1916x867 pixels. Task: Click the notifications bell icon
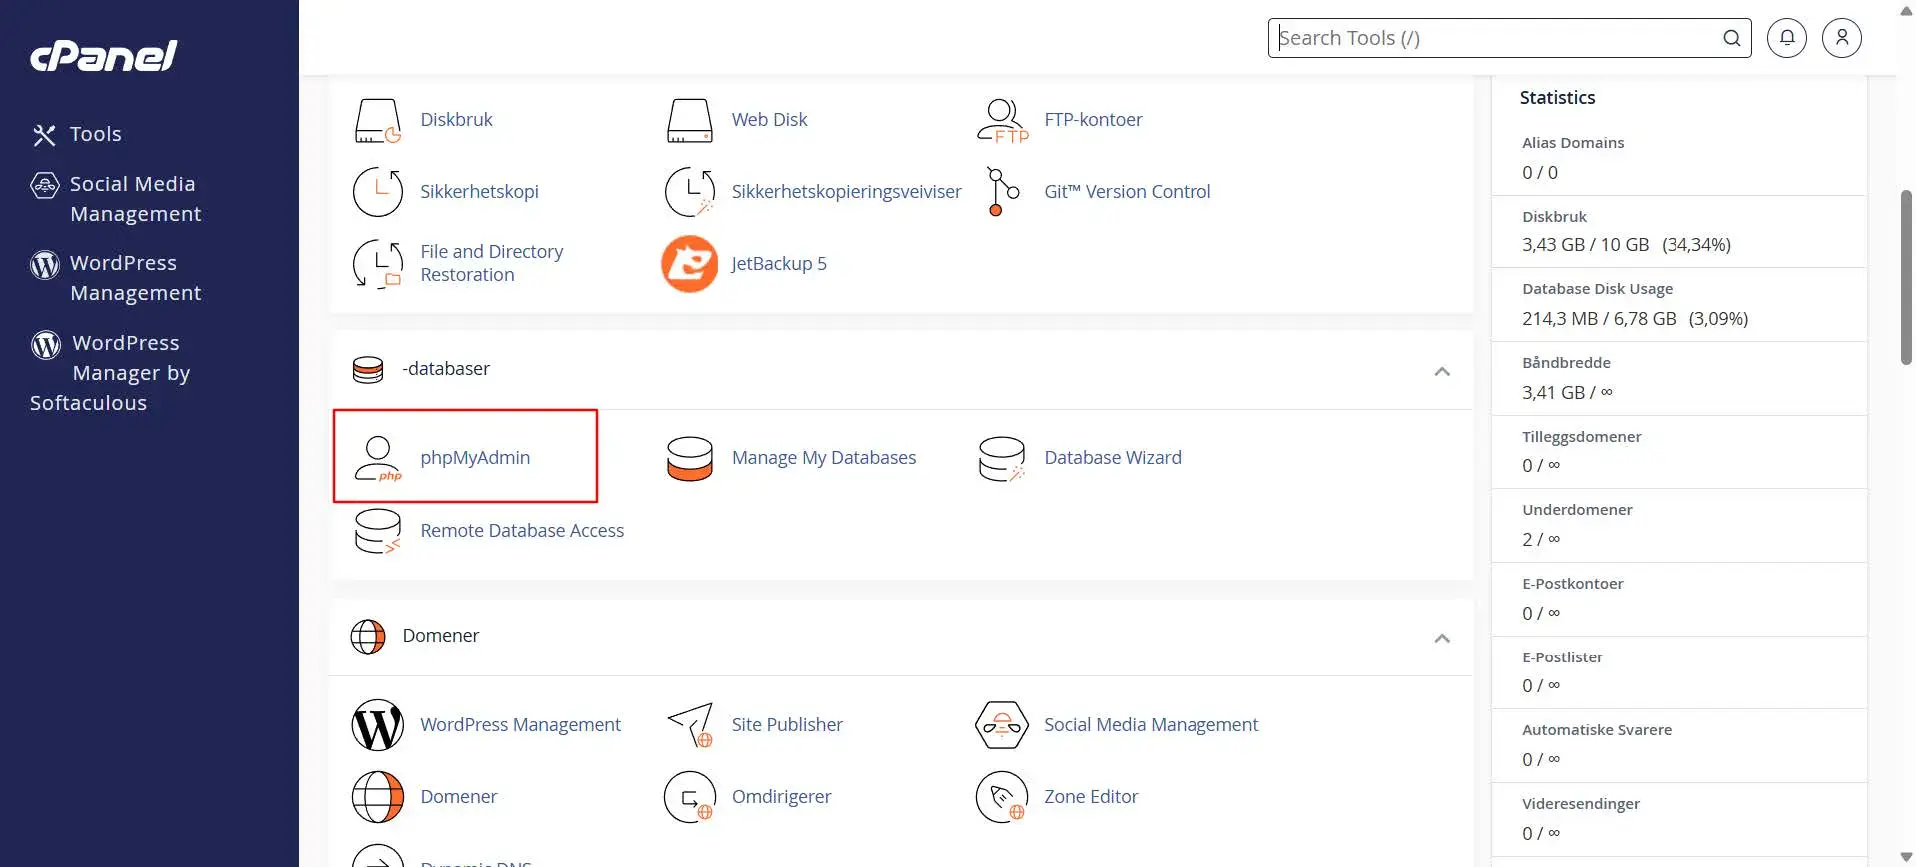1787,38
